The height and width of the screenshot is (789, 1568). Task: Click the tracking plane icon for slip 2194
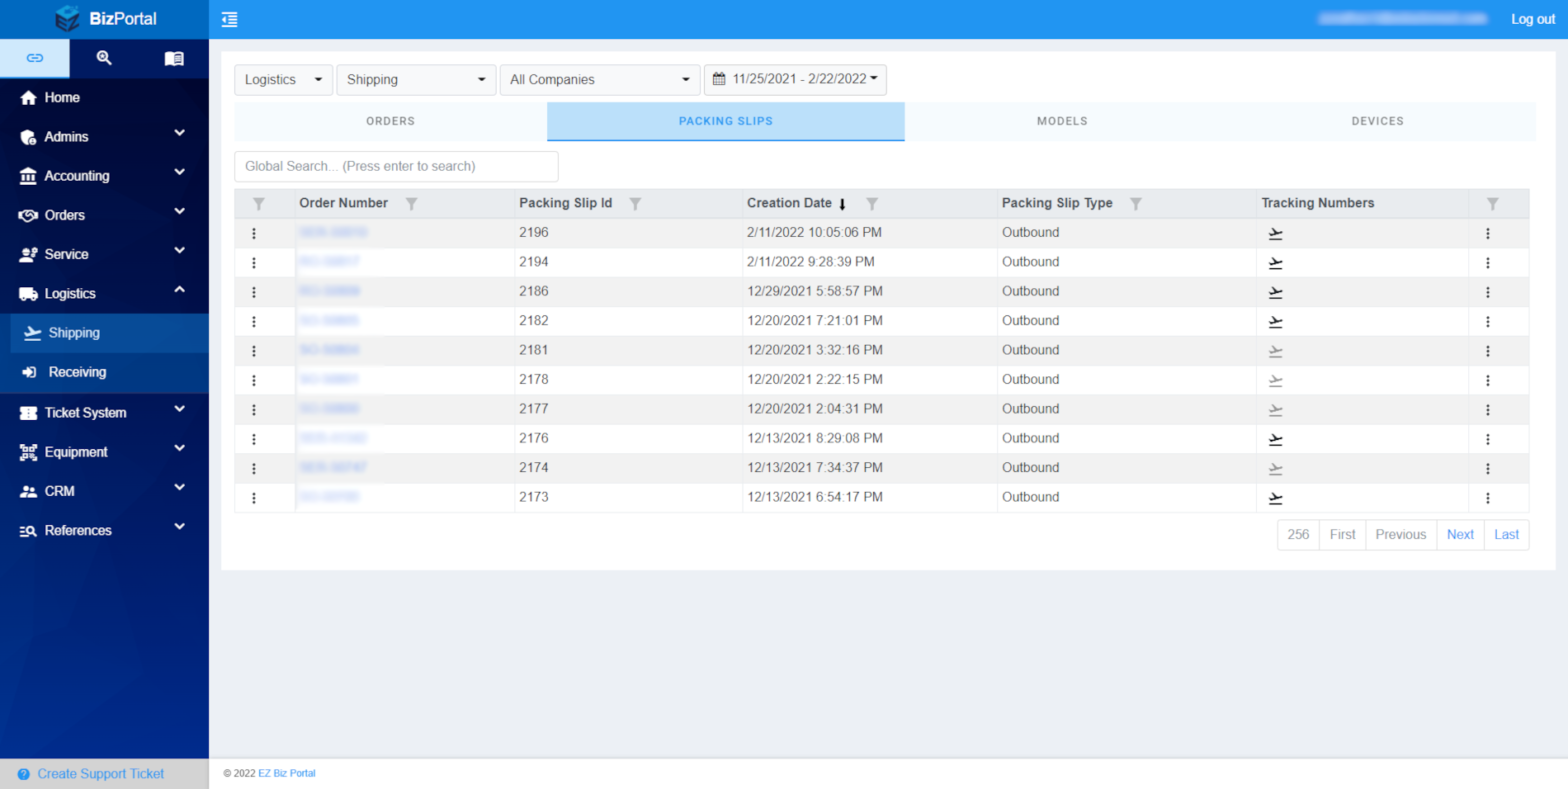(1275, 262)
